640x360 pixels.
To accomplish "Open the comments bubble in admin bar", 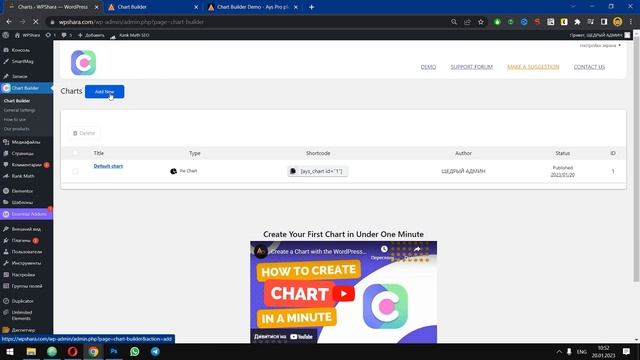I will point(67,35).
